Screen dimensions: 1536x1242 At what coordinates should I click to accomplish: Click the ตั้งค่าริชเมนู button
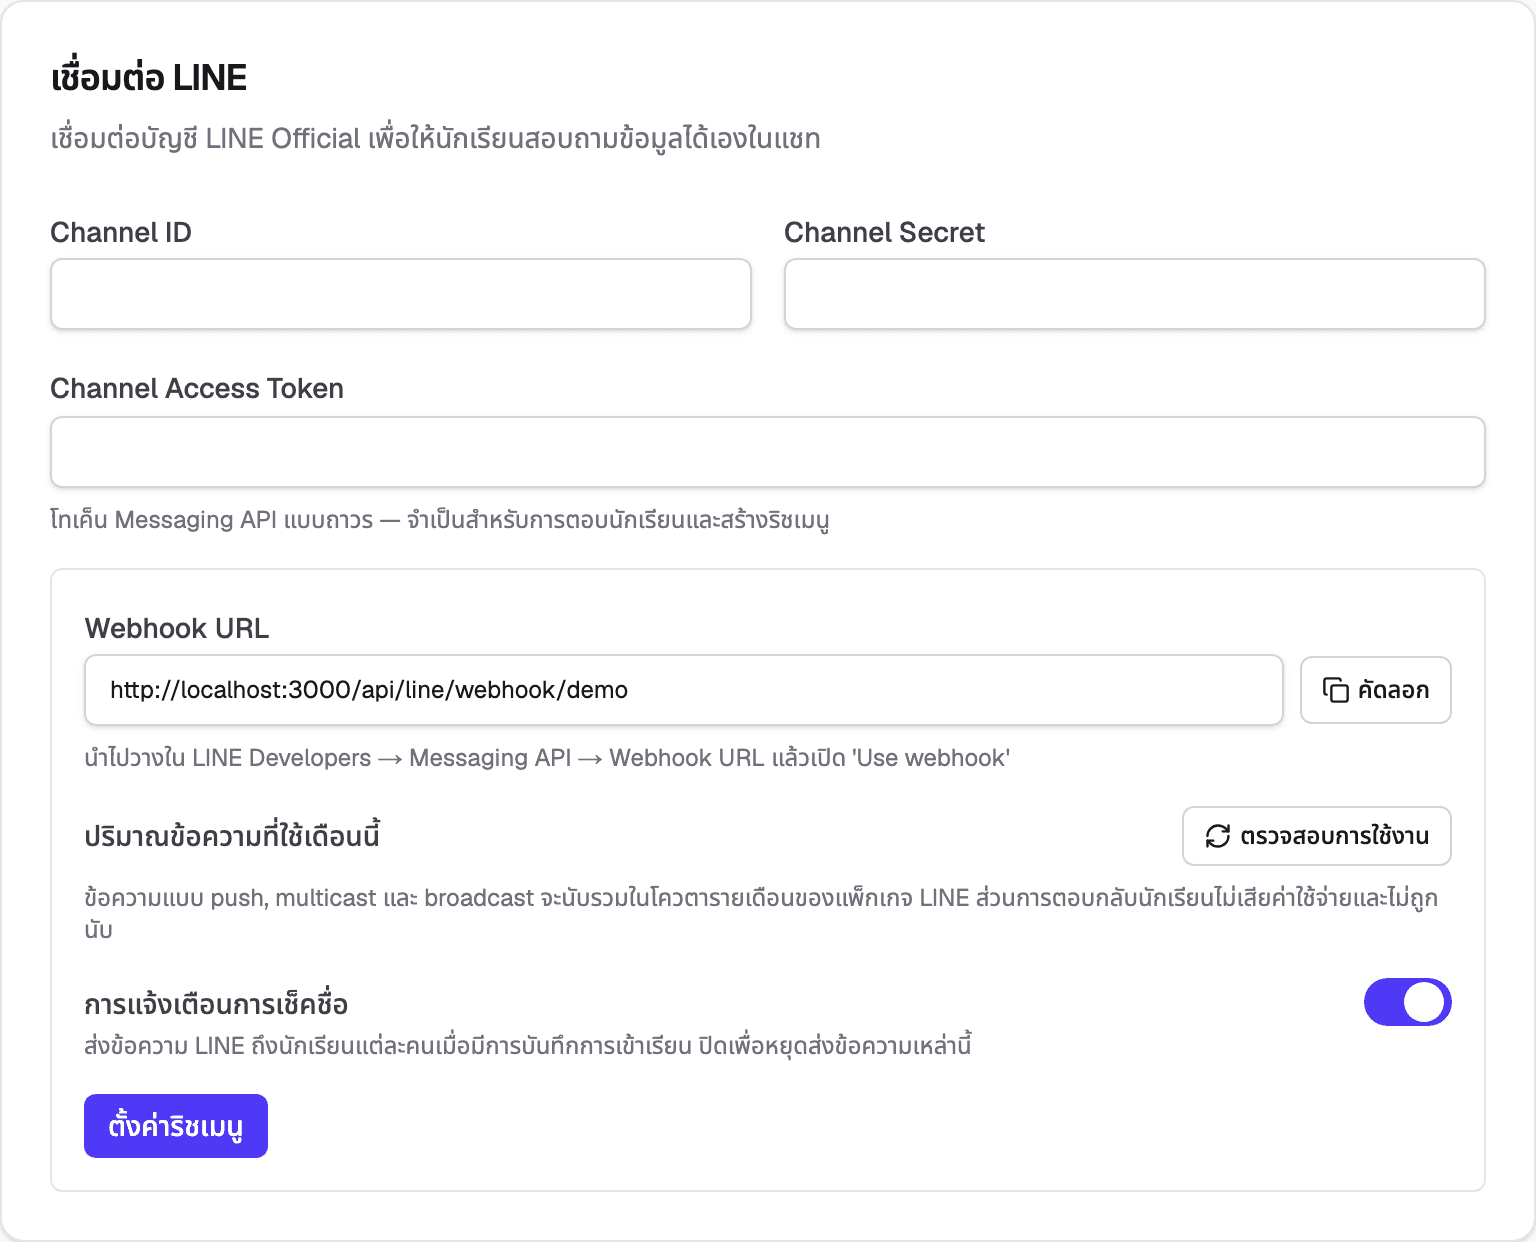point(176,1126)
